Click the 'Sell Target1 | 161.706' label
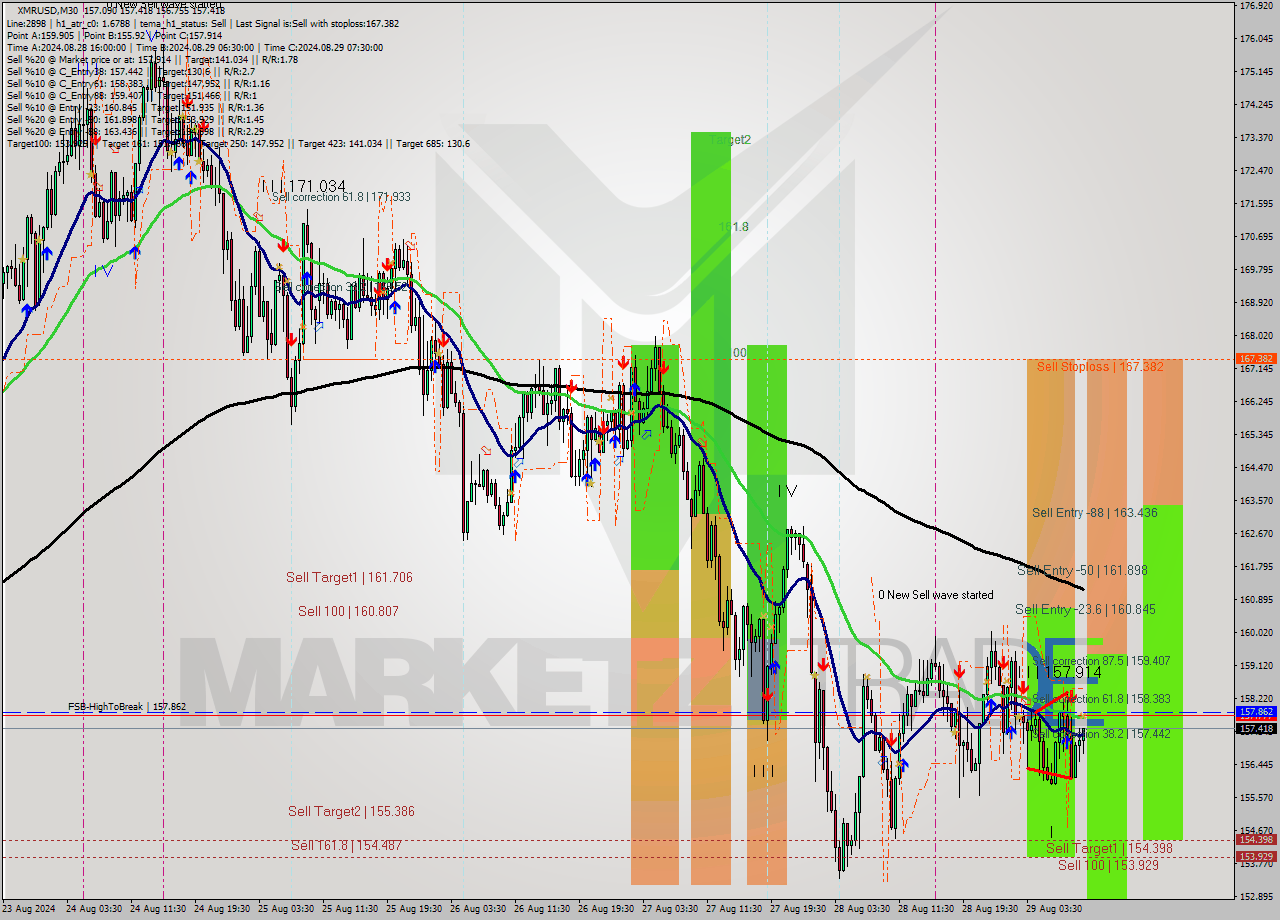Viewport: 1280px width, 920px height. (x=349, y=577)
